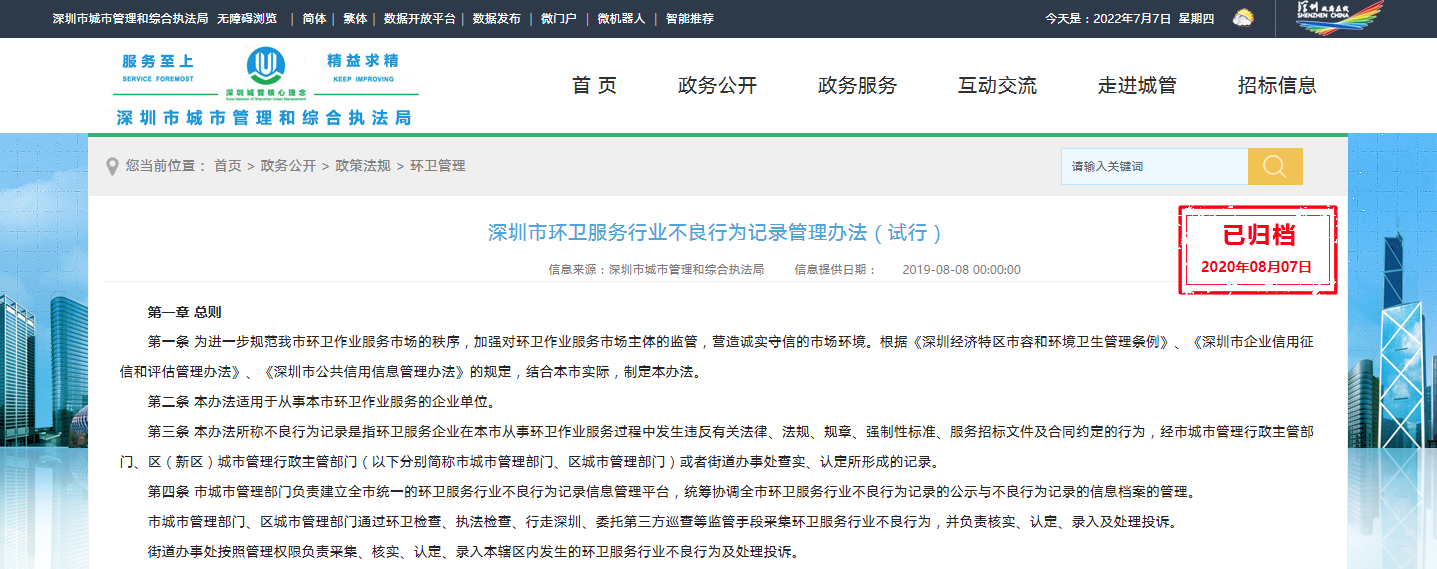Image resolution: width=1437 pixels, height=569 pixels.
Task: Click the keyword search input field
Action: pos(1154,166)
